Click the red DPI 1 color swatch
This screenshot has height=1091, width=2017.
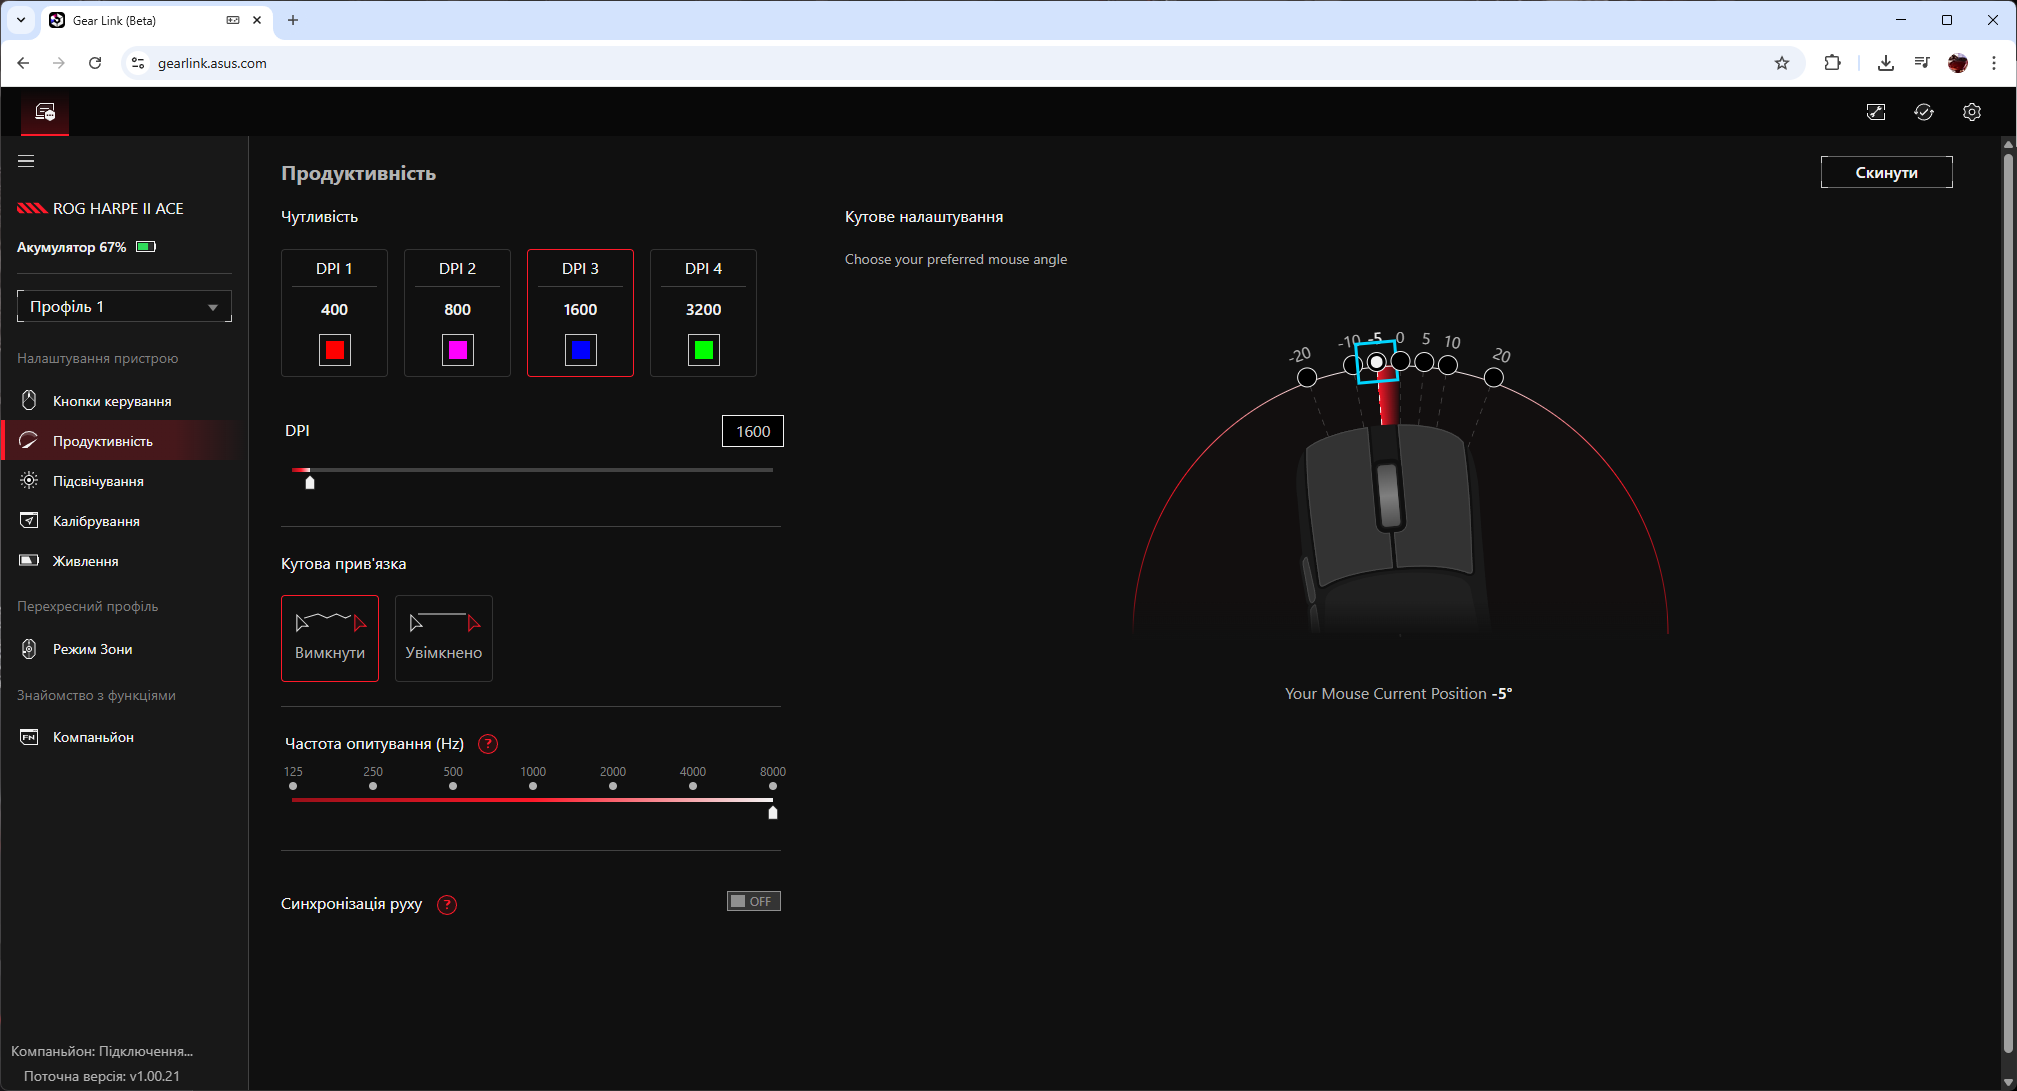coord(334,350)
